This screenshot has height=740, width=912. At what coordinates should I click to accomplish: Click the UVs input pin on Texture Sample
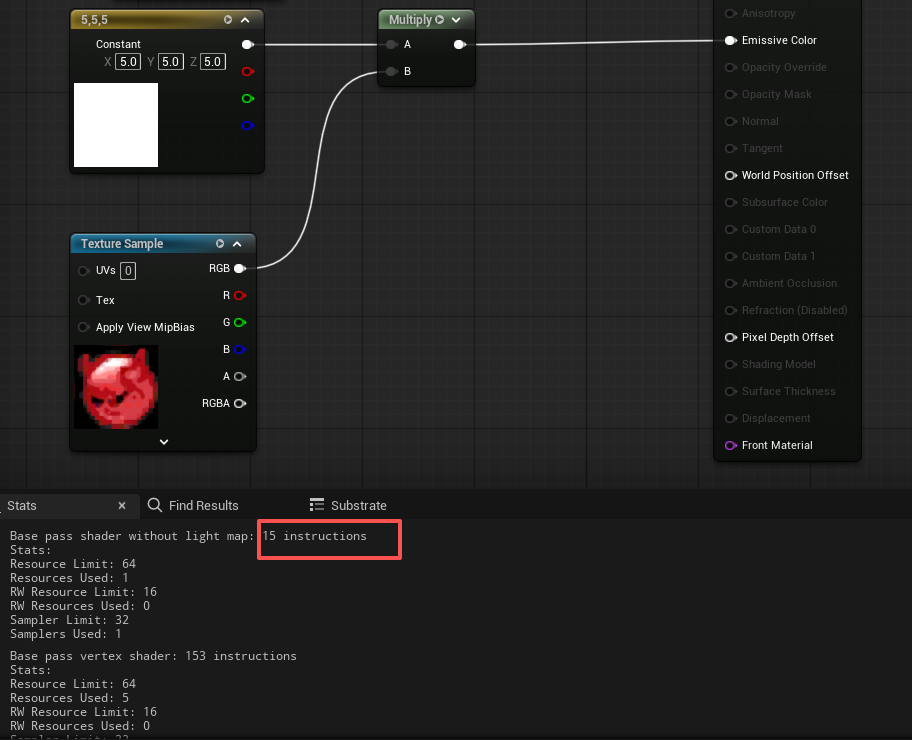point(84,271)
